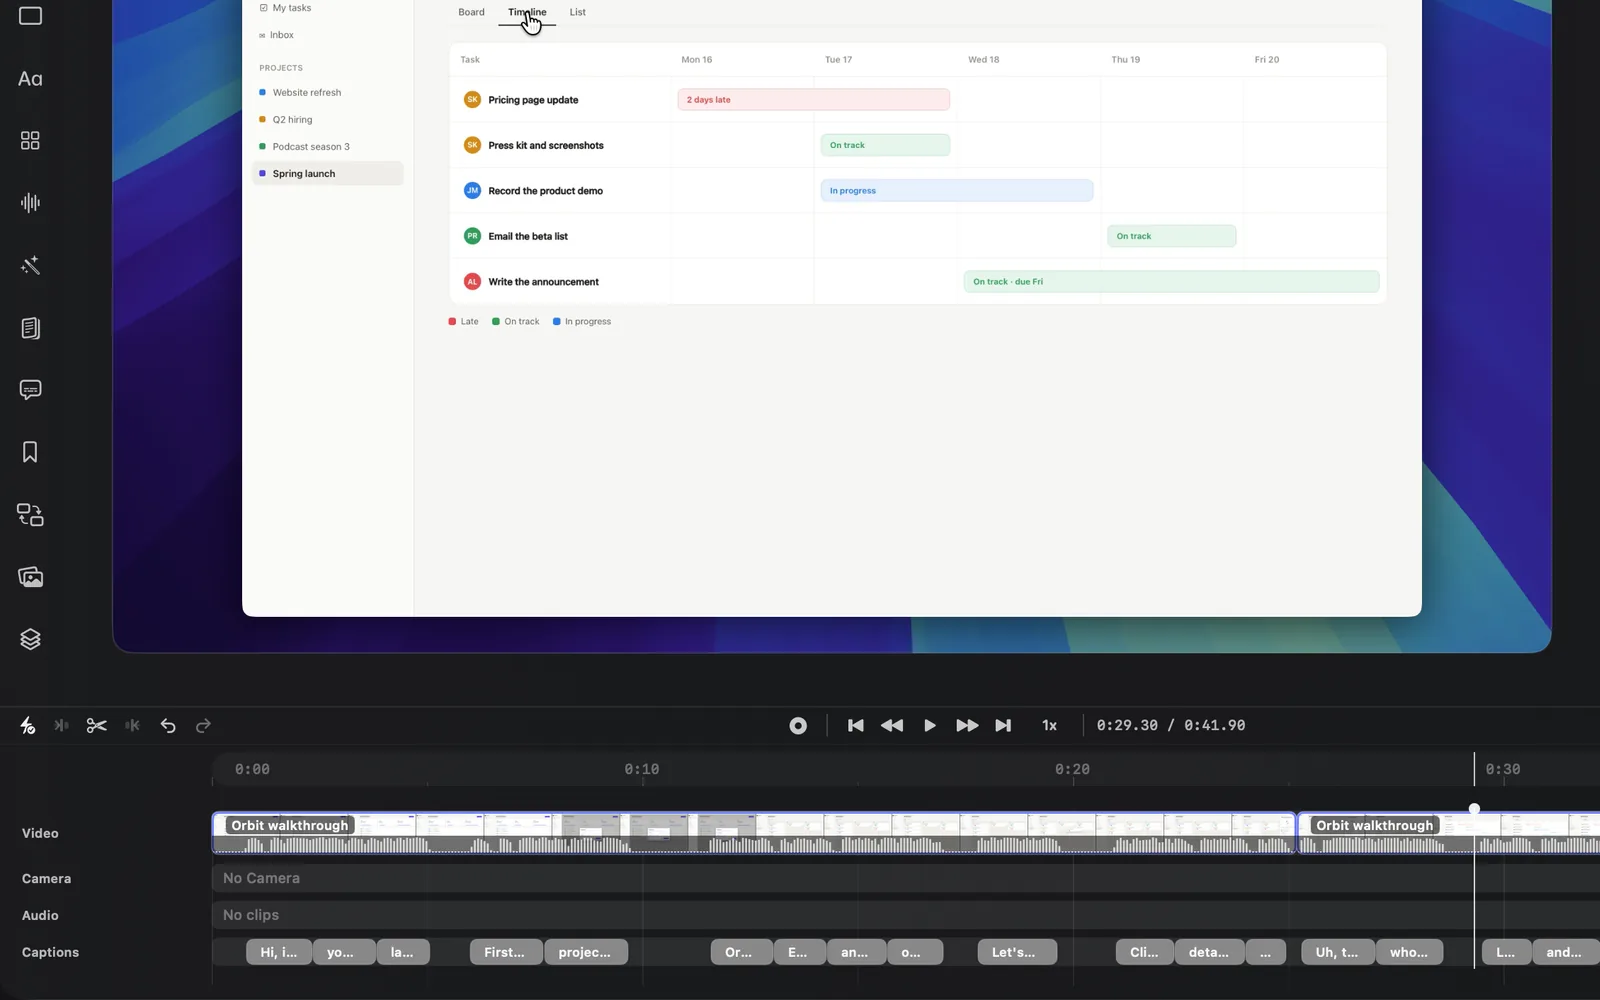
Task: Select the "Hi, i..." caption block
Action: 279,952
